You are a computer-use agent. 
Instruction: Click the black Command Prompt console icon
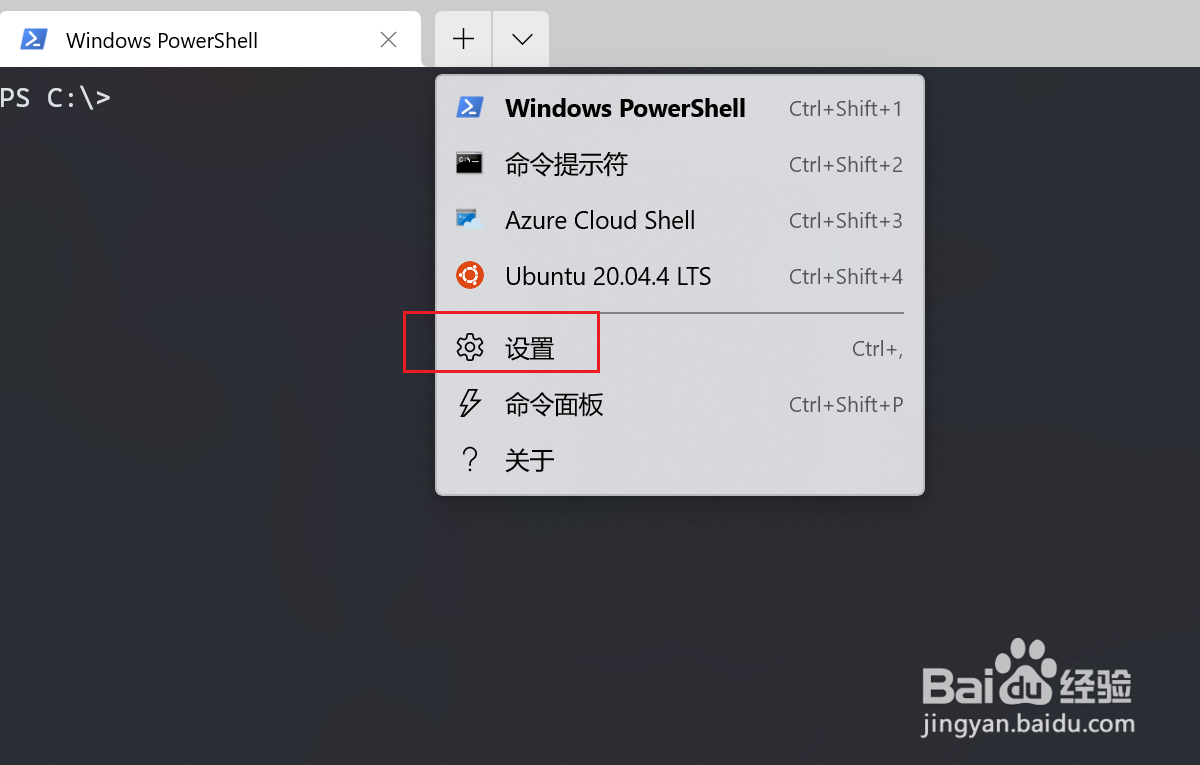pyautogui.click(x=470, y=164)
